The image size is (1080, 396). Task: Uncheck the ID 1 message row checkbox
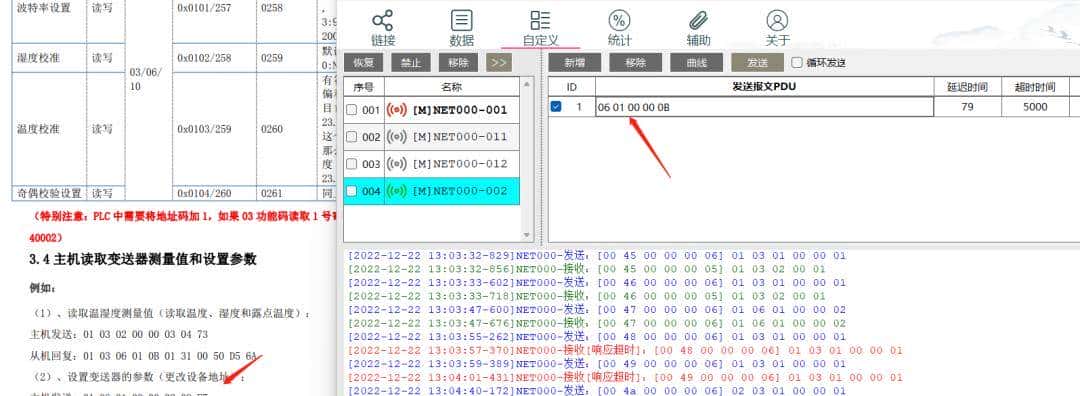click(556, 107)
